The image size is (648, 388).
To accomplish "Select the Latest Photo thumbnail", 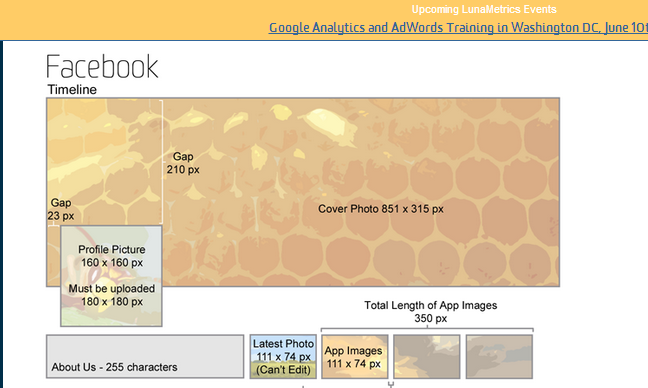I will pyautogui.click(x=283, y=357).
